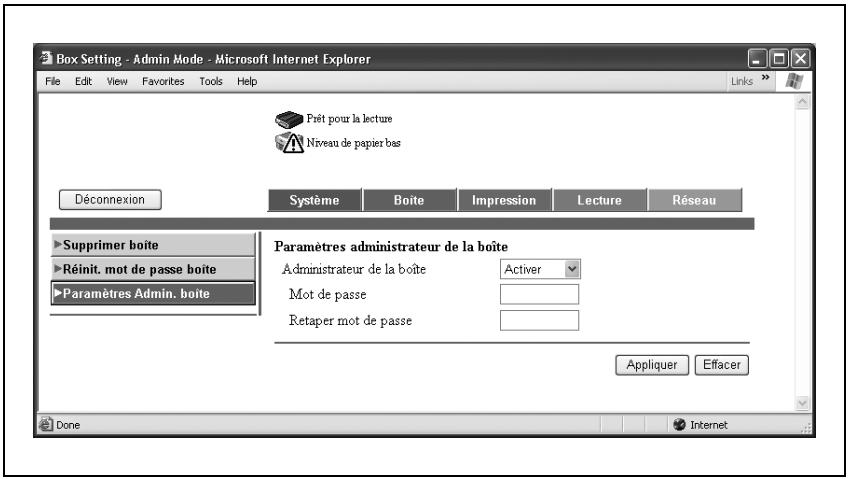Click the Internet Explorer page icon in title bar
The width and height of the screenshot is (848, 479).
[47, 58]
